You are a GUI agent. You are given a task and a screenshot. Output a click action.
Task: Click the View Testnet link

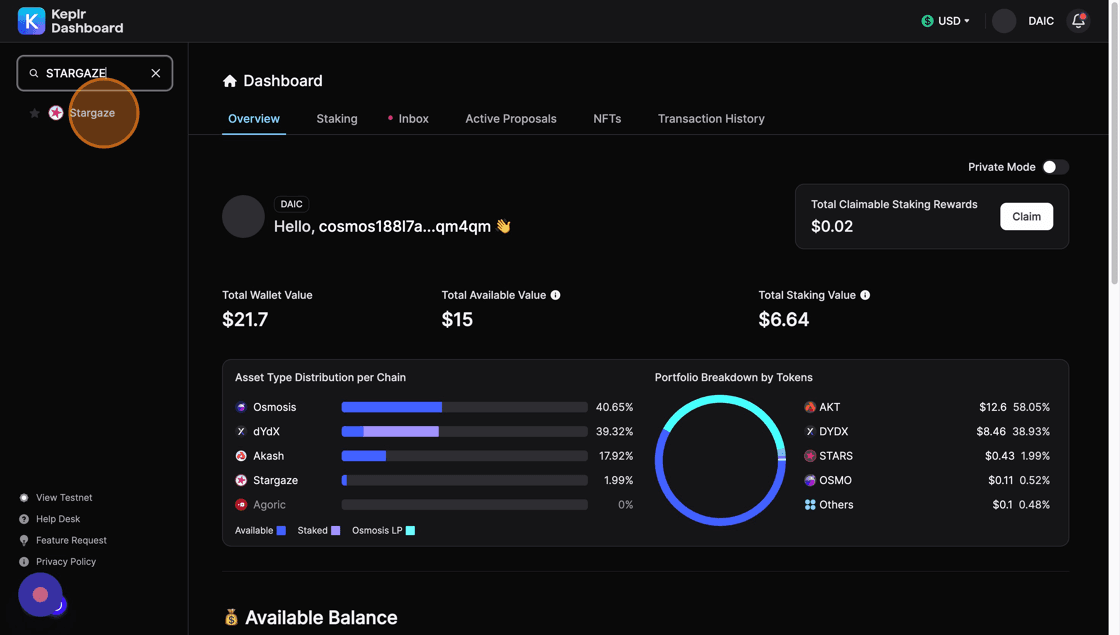click(x=63, y=497)
